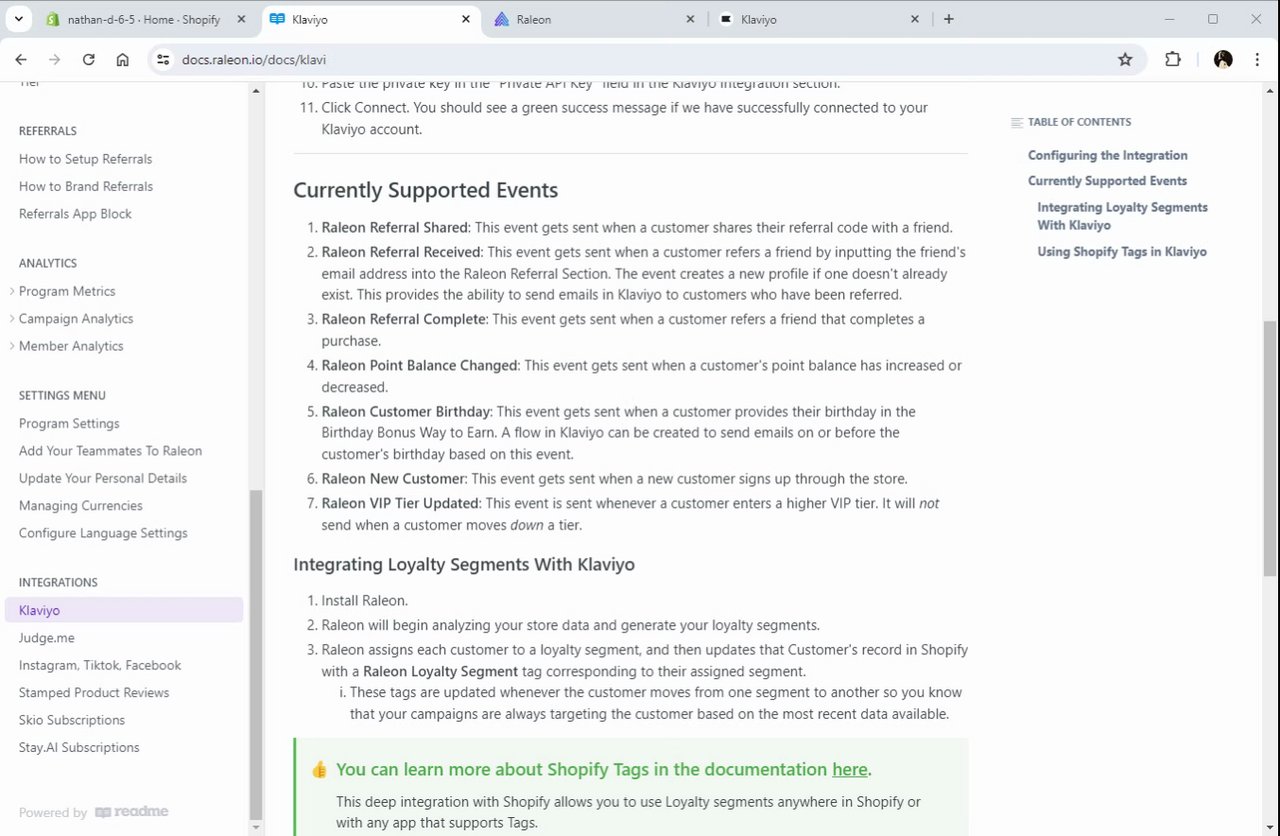Viewport: 1280px width, 836px height.
Task: Click the Settings Menu sidebar heading
Action: pyautogui.click(x=62, y=396)
